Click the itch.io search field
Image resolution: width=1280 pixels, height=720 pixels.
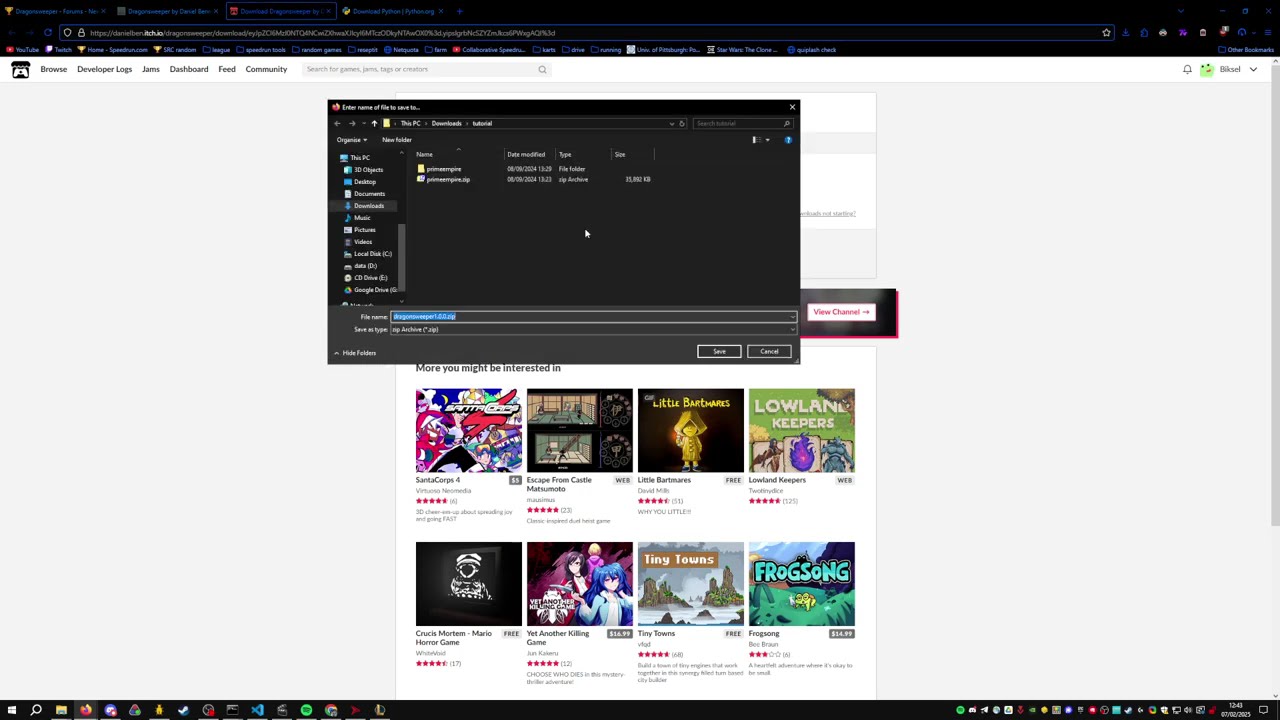pyautogui.click(x=426, y=69)
